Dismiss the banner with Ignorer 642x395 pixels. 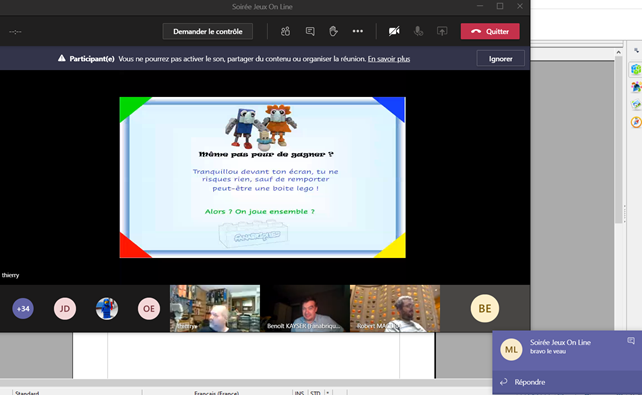click(500, 59)
